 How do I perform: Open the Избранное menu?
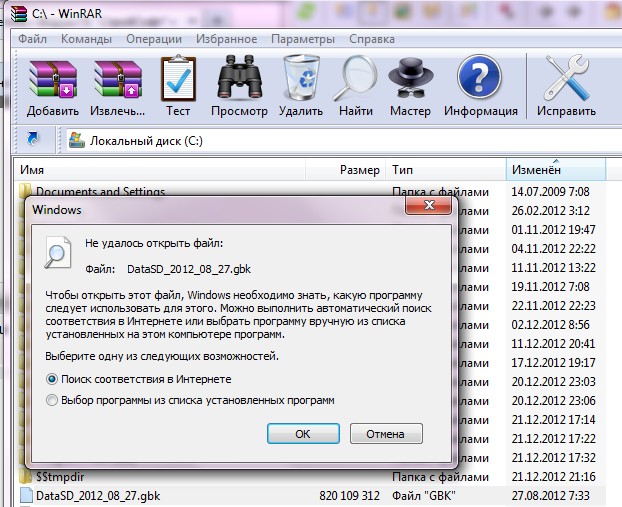coord(227,39)
